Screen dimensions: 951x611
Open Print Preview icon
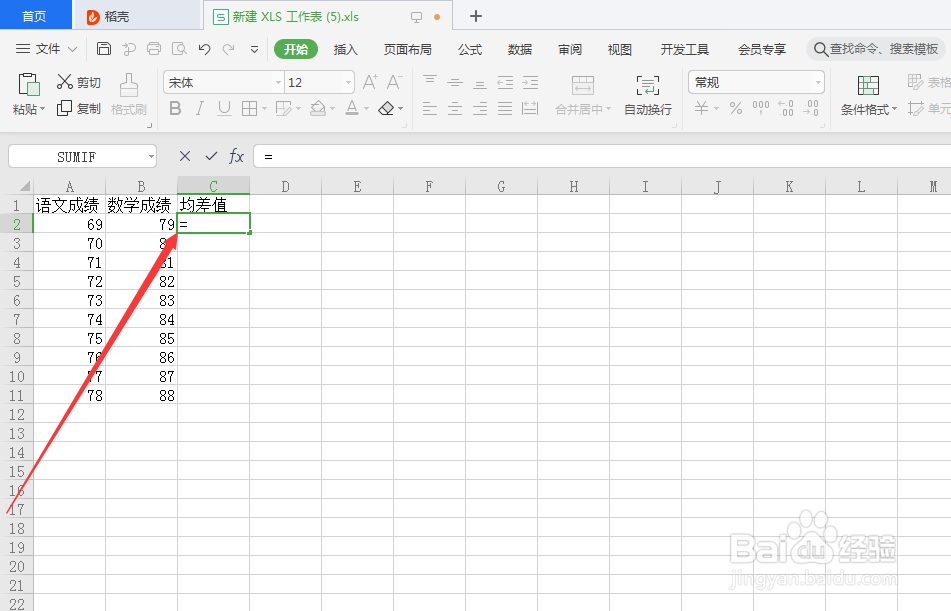coord(179,49)
